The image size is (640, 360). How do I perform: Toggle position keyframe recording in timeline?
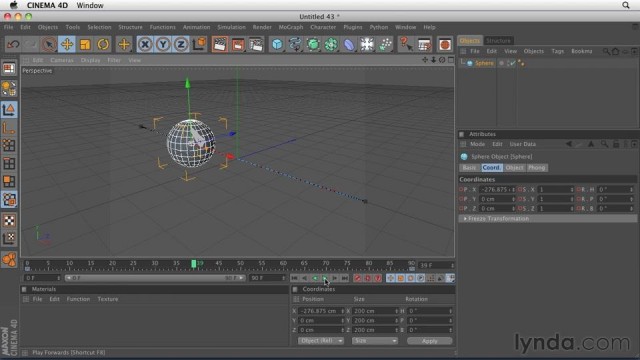point(391,278)
